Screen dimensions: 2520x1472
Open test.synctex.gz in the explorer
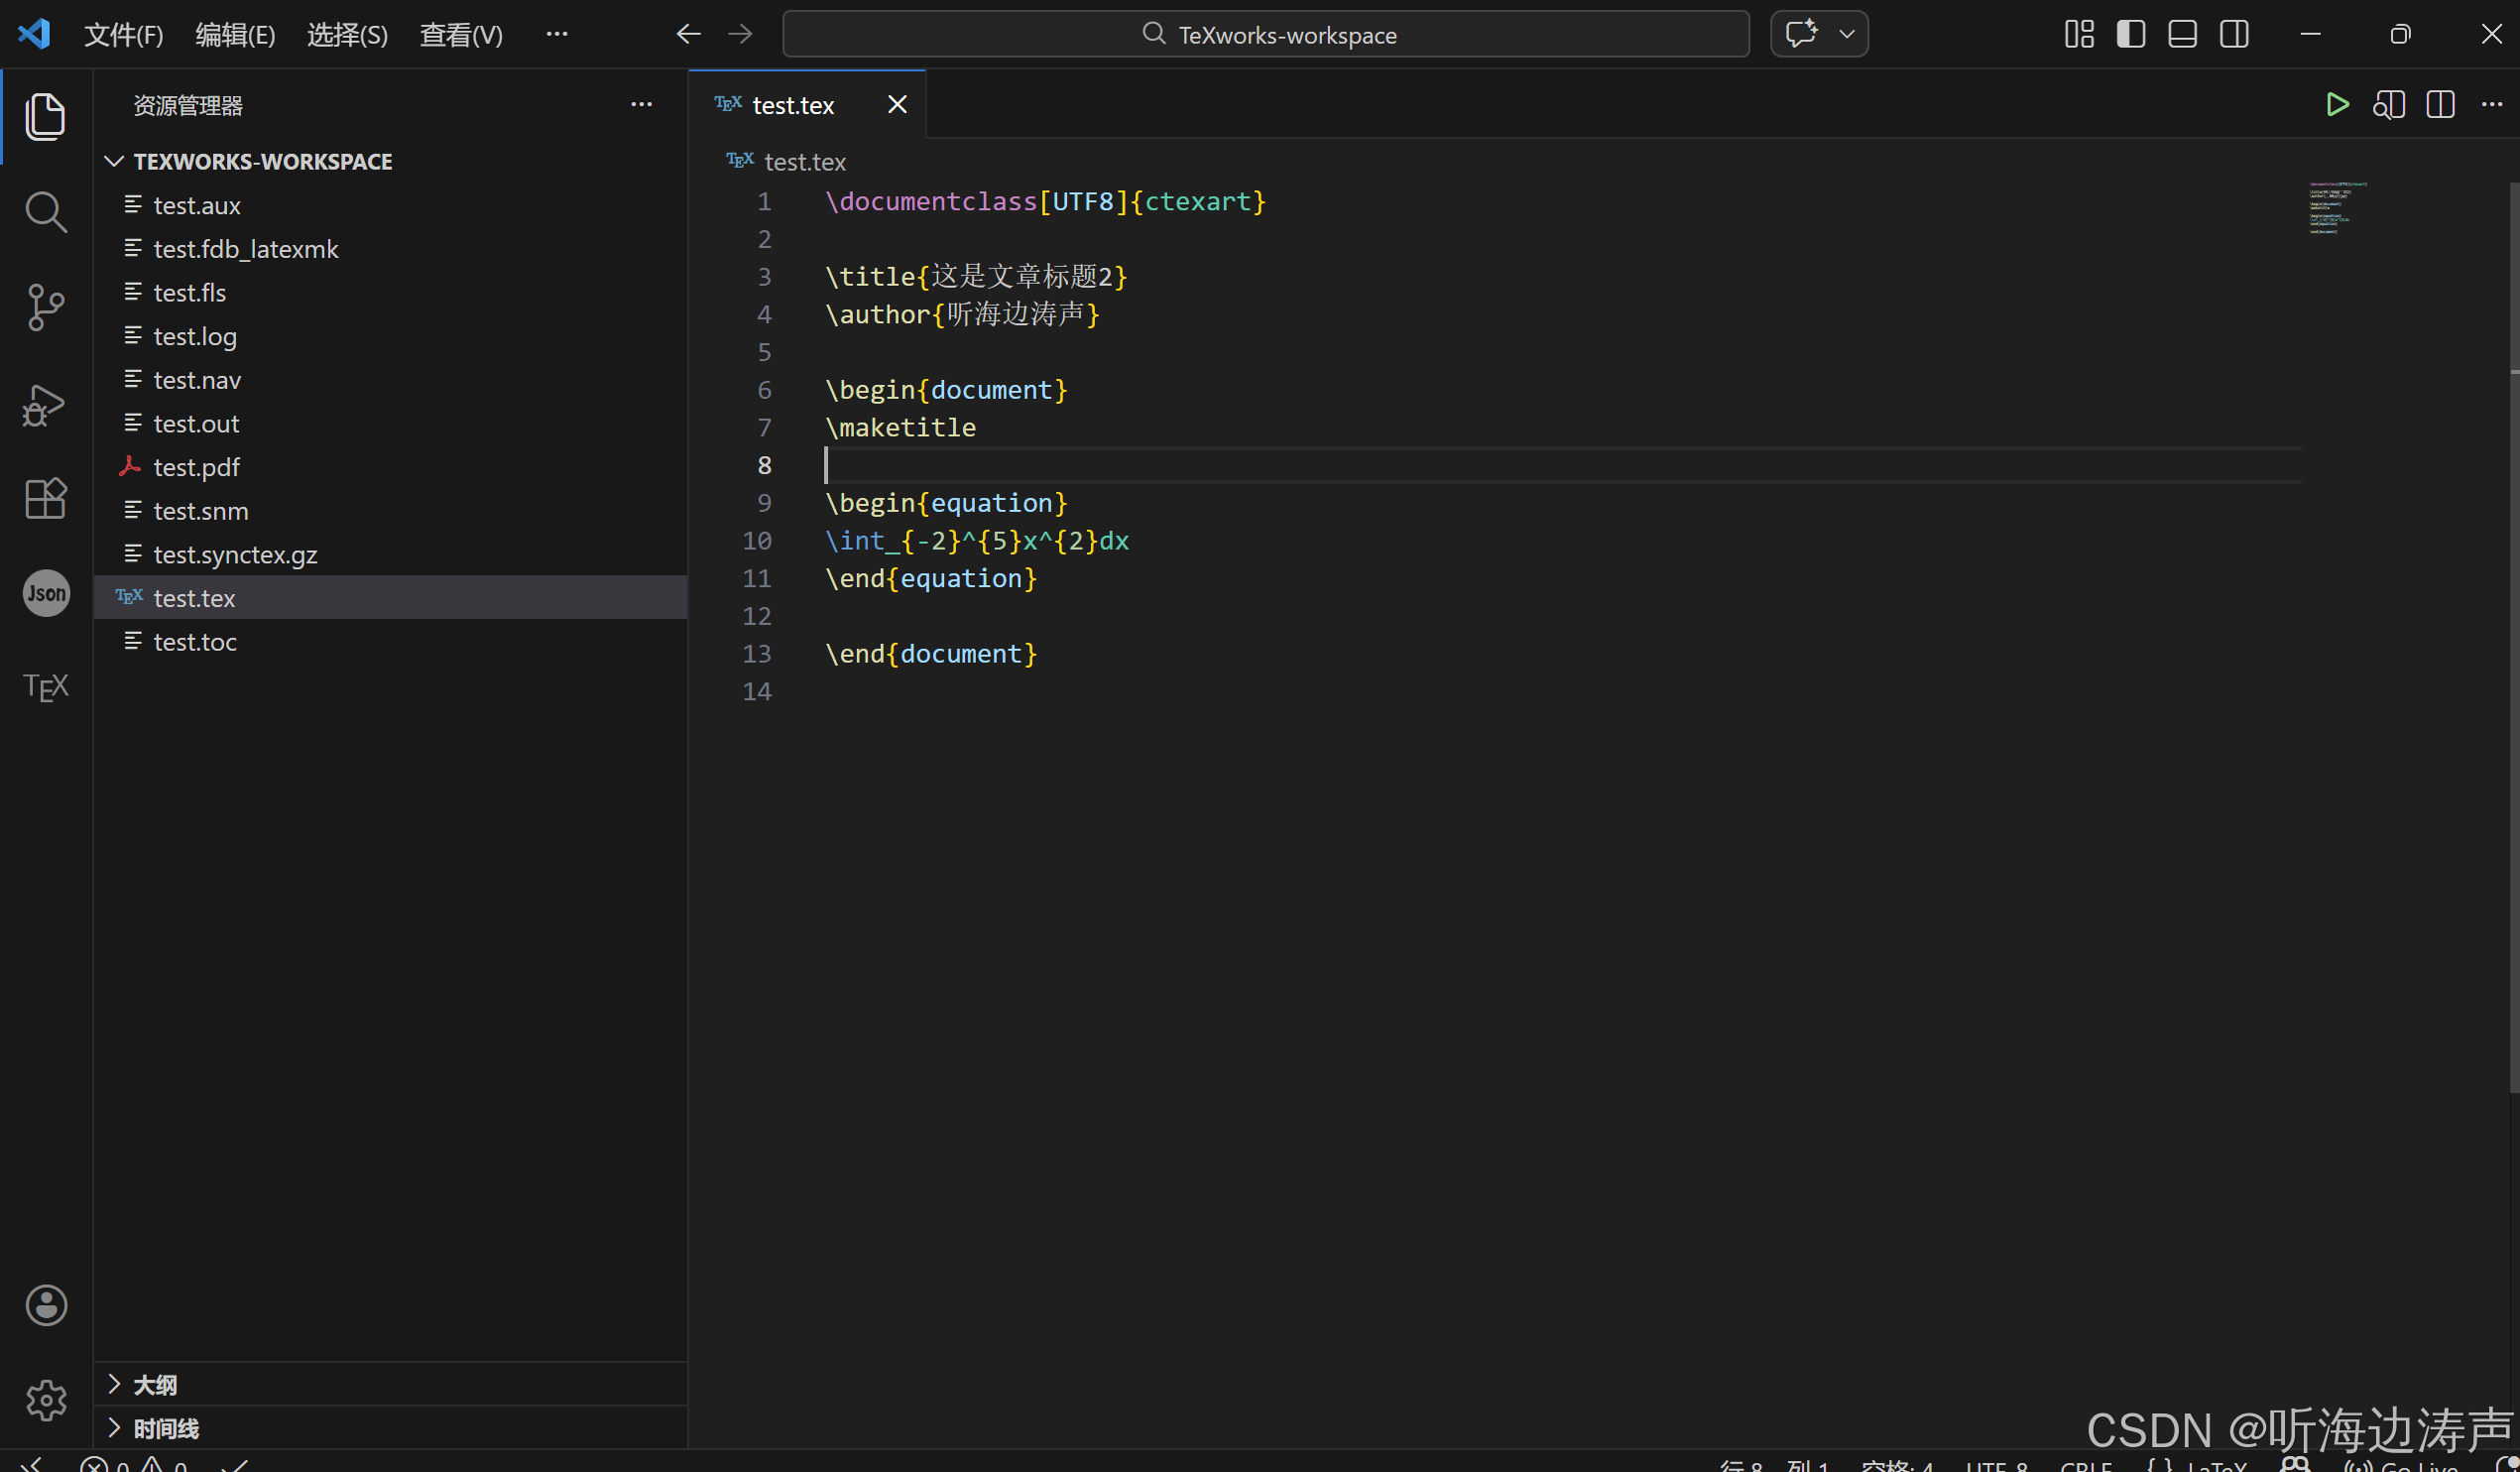tap(392, 555)
